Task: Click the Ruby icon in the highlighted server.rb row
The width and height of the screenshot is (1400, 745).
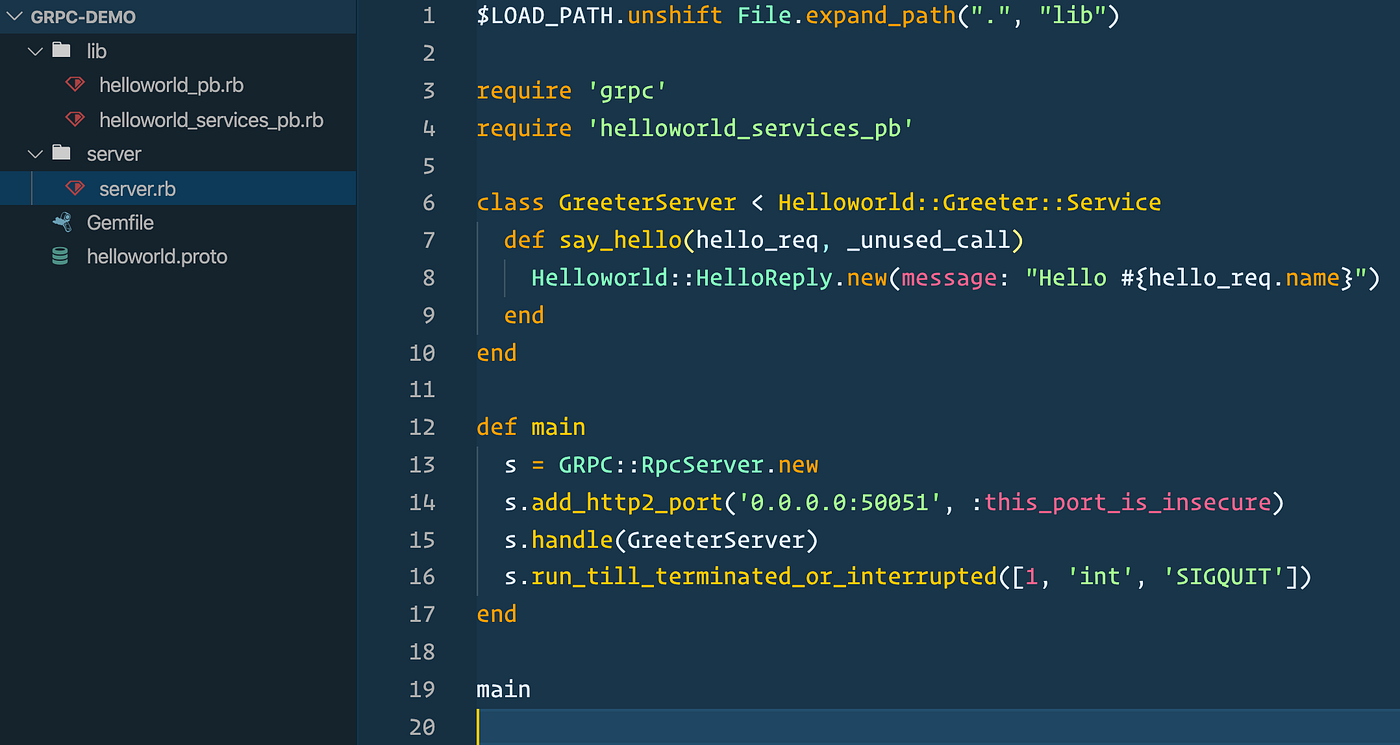Action: [x=75, y=187]
